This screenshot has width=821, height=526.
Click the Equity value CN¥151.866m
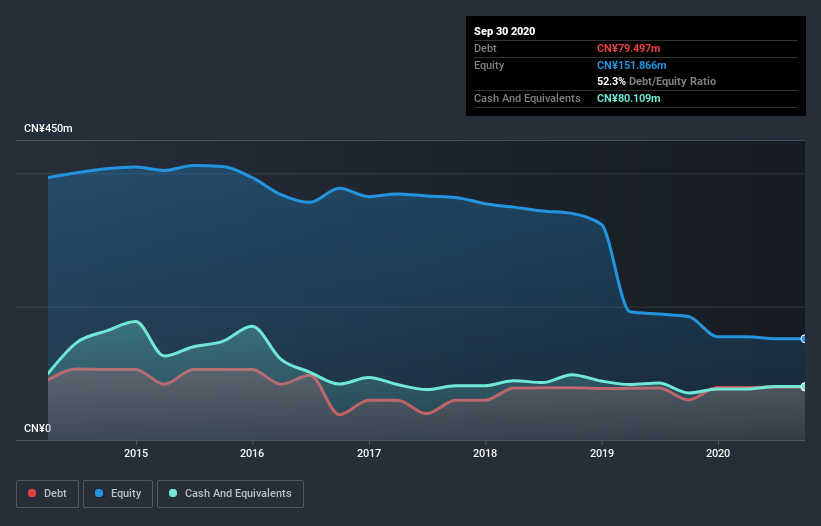coord(631,65)
